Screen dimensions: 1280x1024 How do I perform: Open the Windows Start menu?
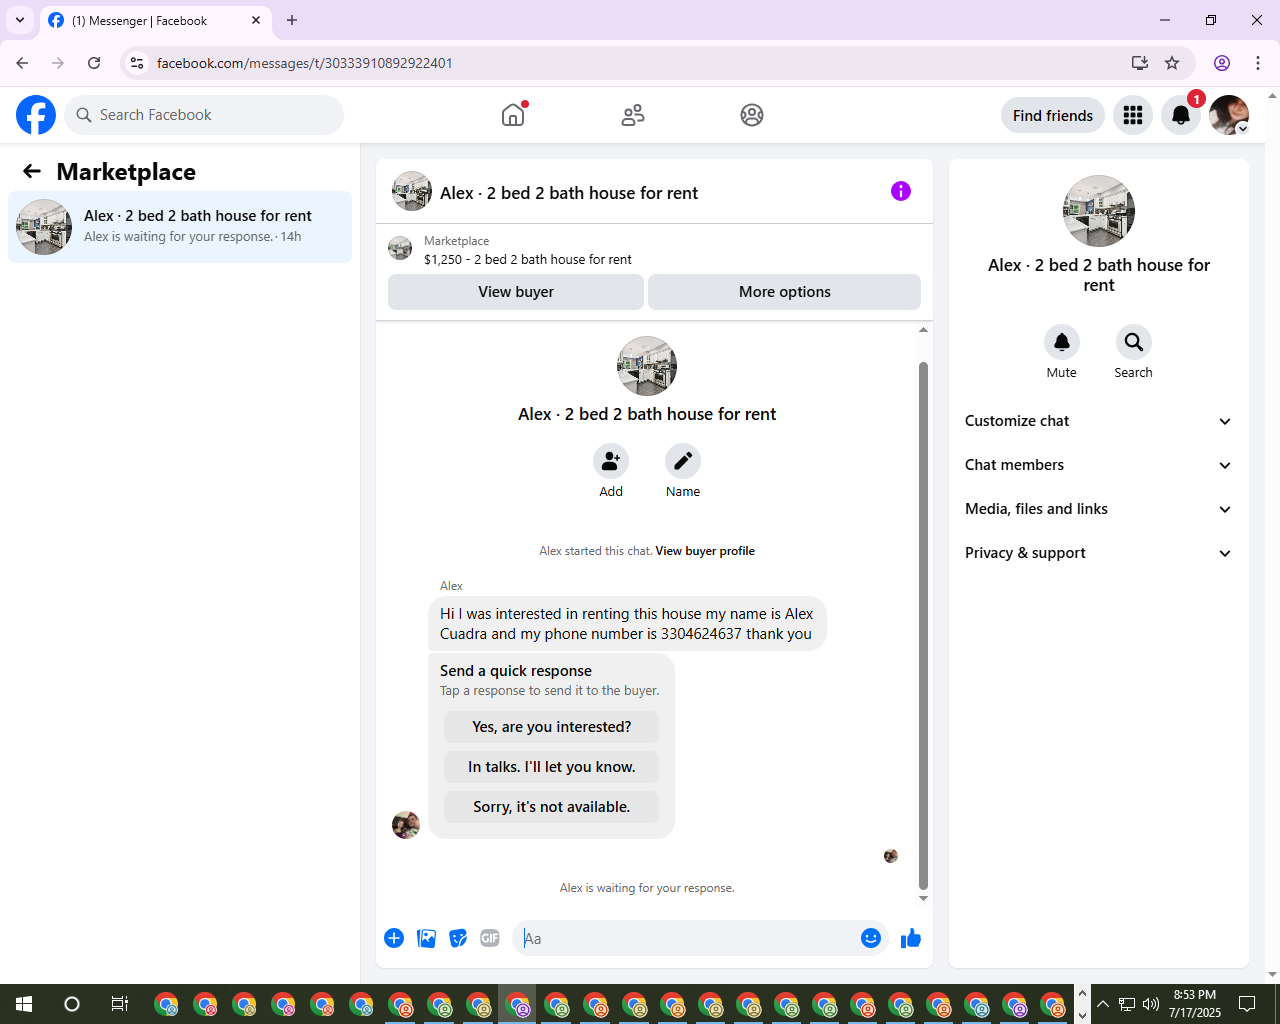[24, 1004]
